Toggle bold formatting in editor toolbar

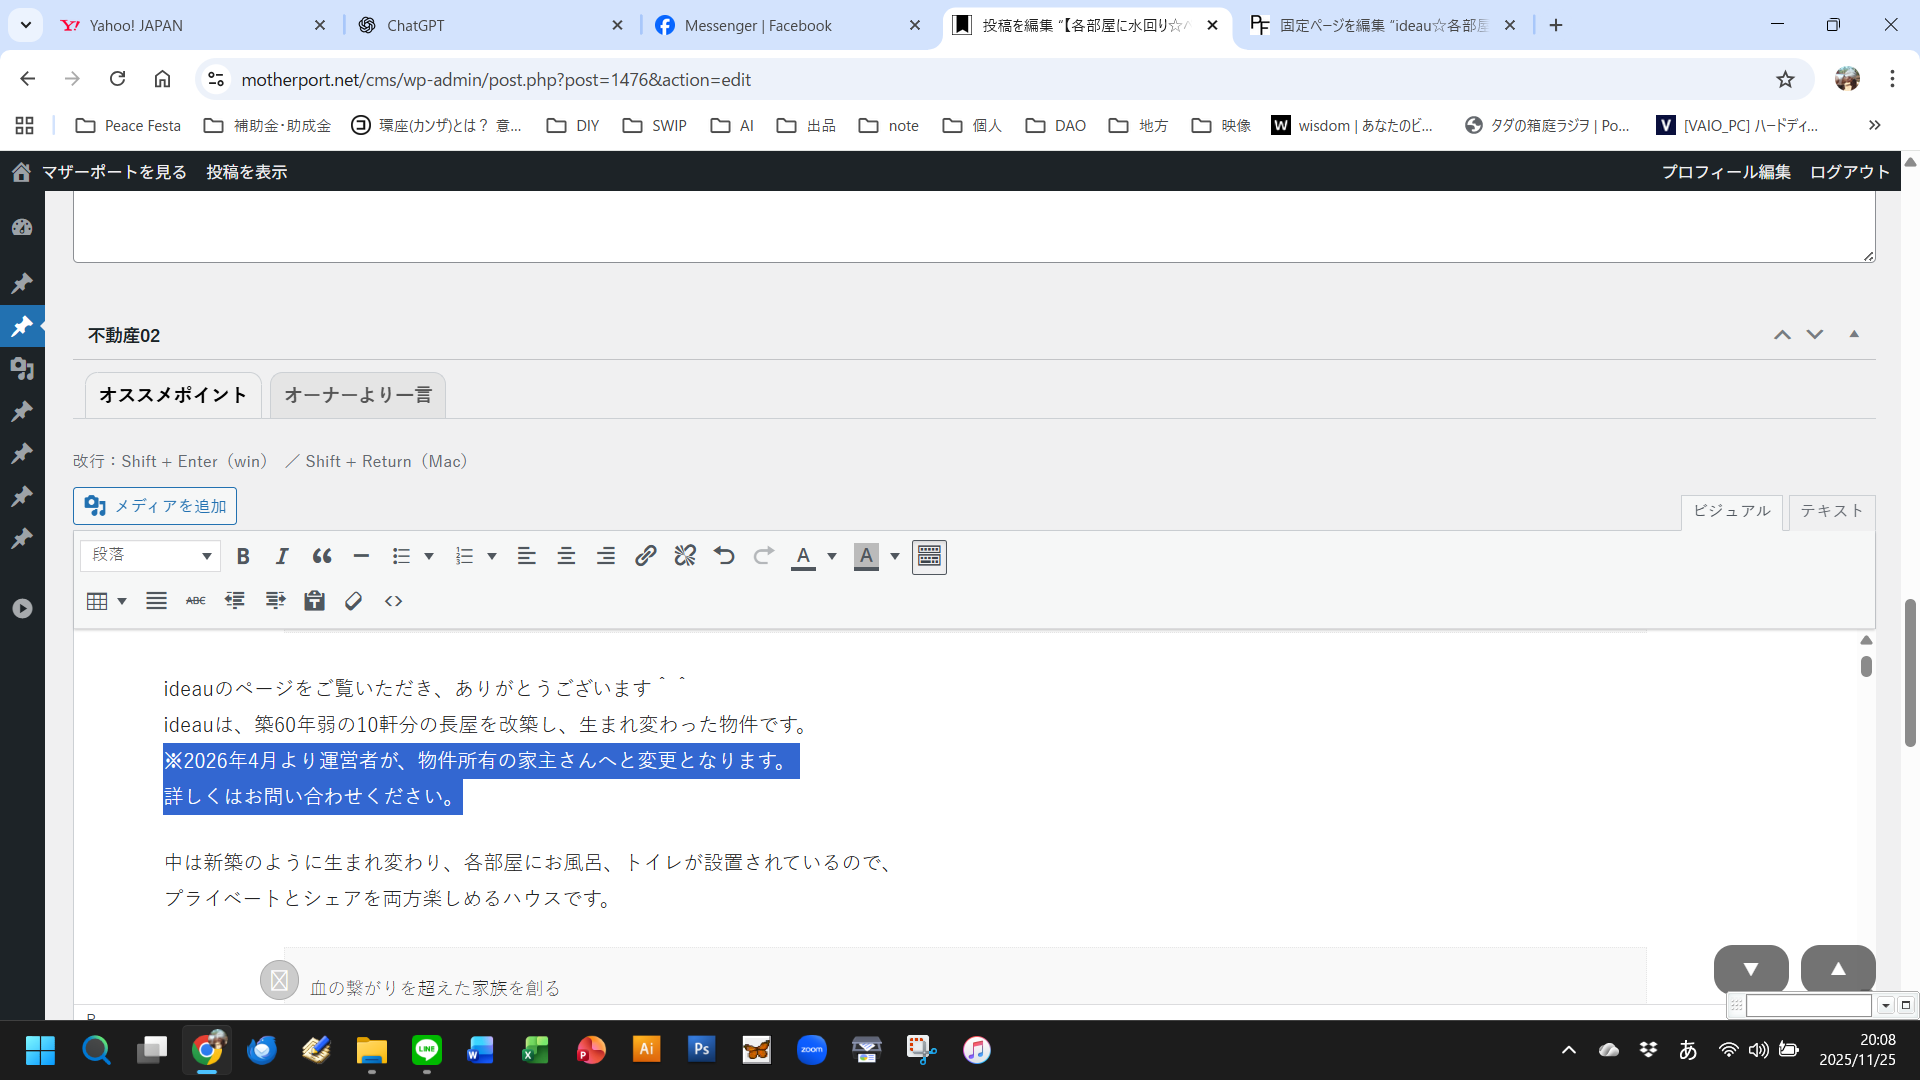pyautogui.click(x=243, y=556)
